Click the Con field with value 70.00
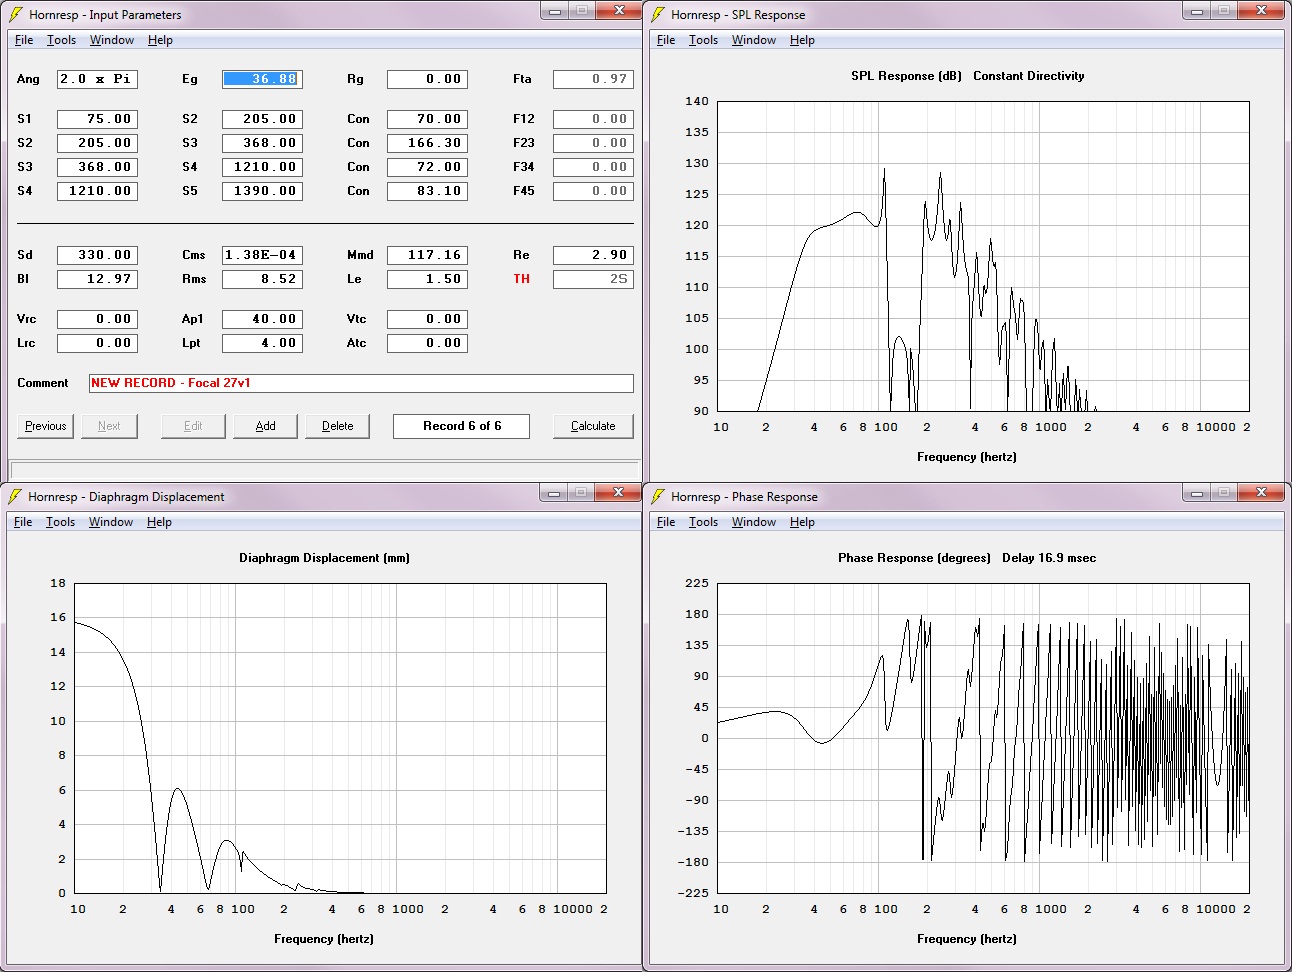 click(427, 119)
